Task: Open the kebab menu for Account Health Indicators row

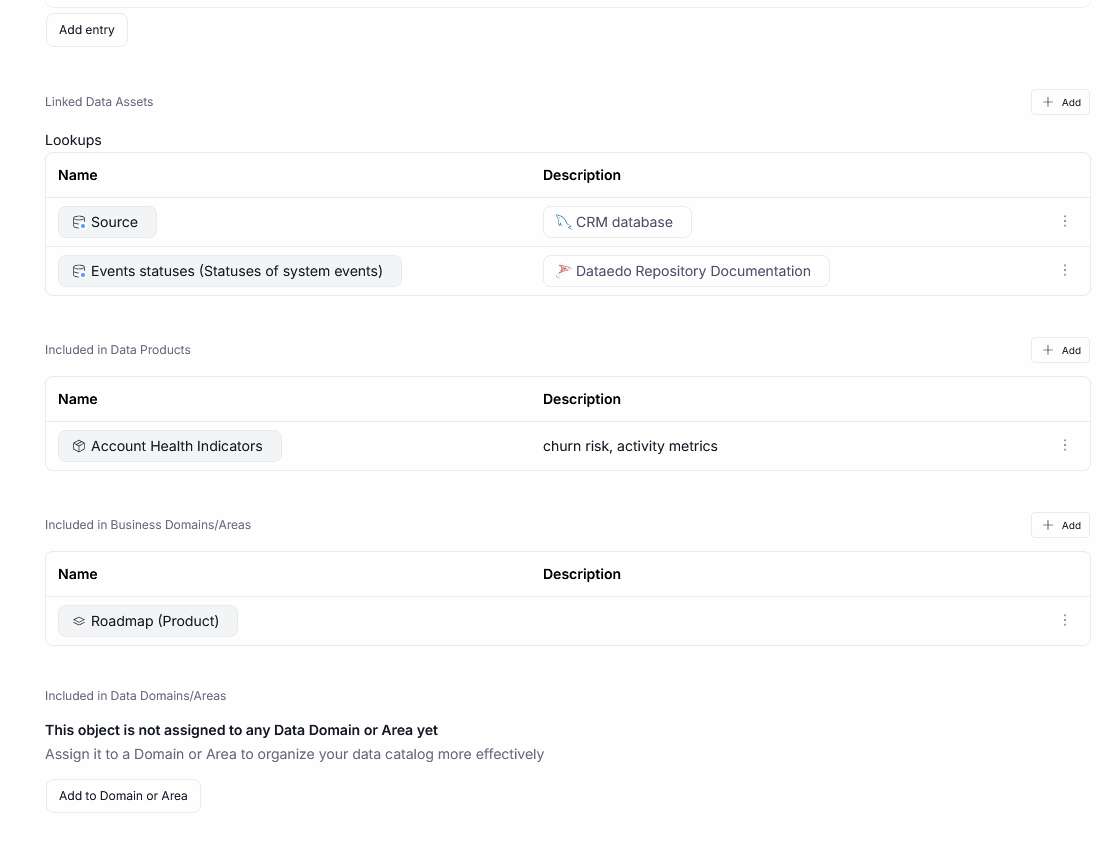Action: [1065, 446]
